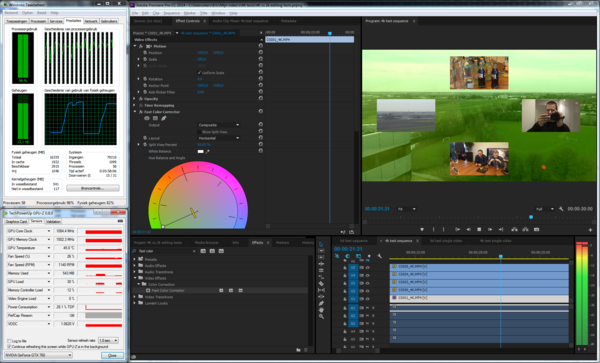Switch to the Metadata tab
The height and width of the screenshot is (363, 600).
(x=289, y=21)
